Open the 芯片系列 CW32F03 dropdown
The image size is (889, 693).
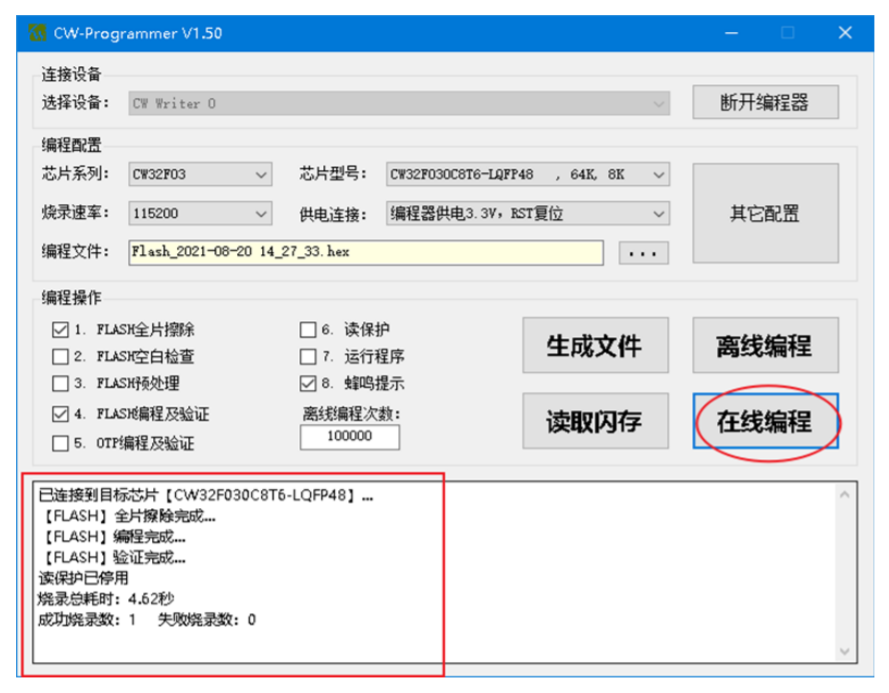tap(200, 174)
